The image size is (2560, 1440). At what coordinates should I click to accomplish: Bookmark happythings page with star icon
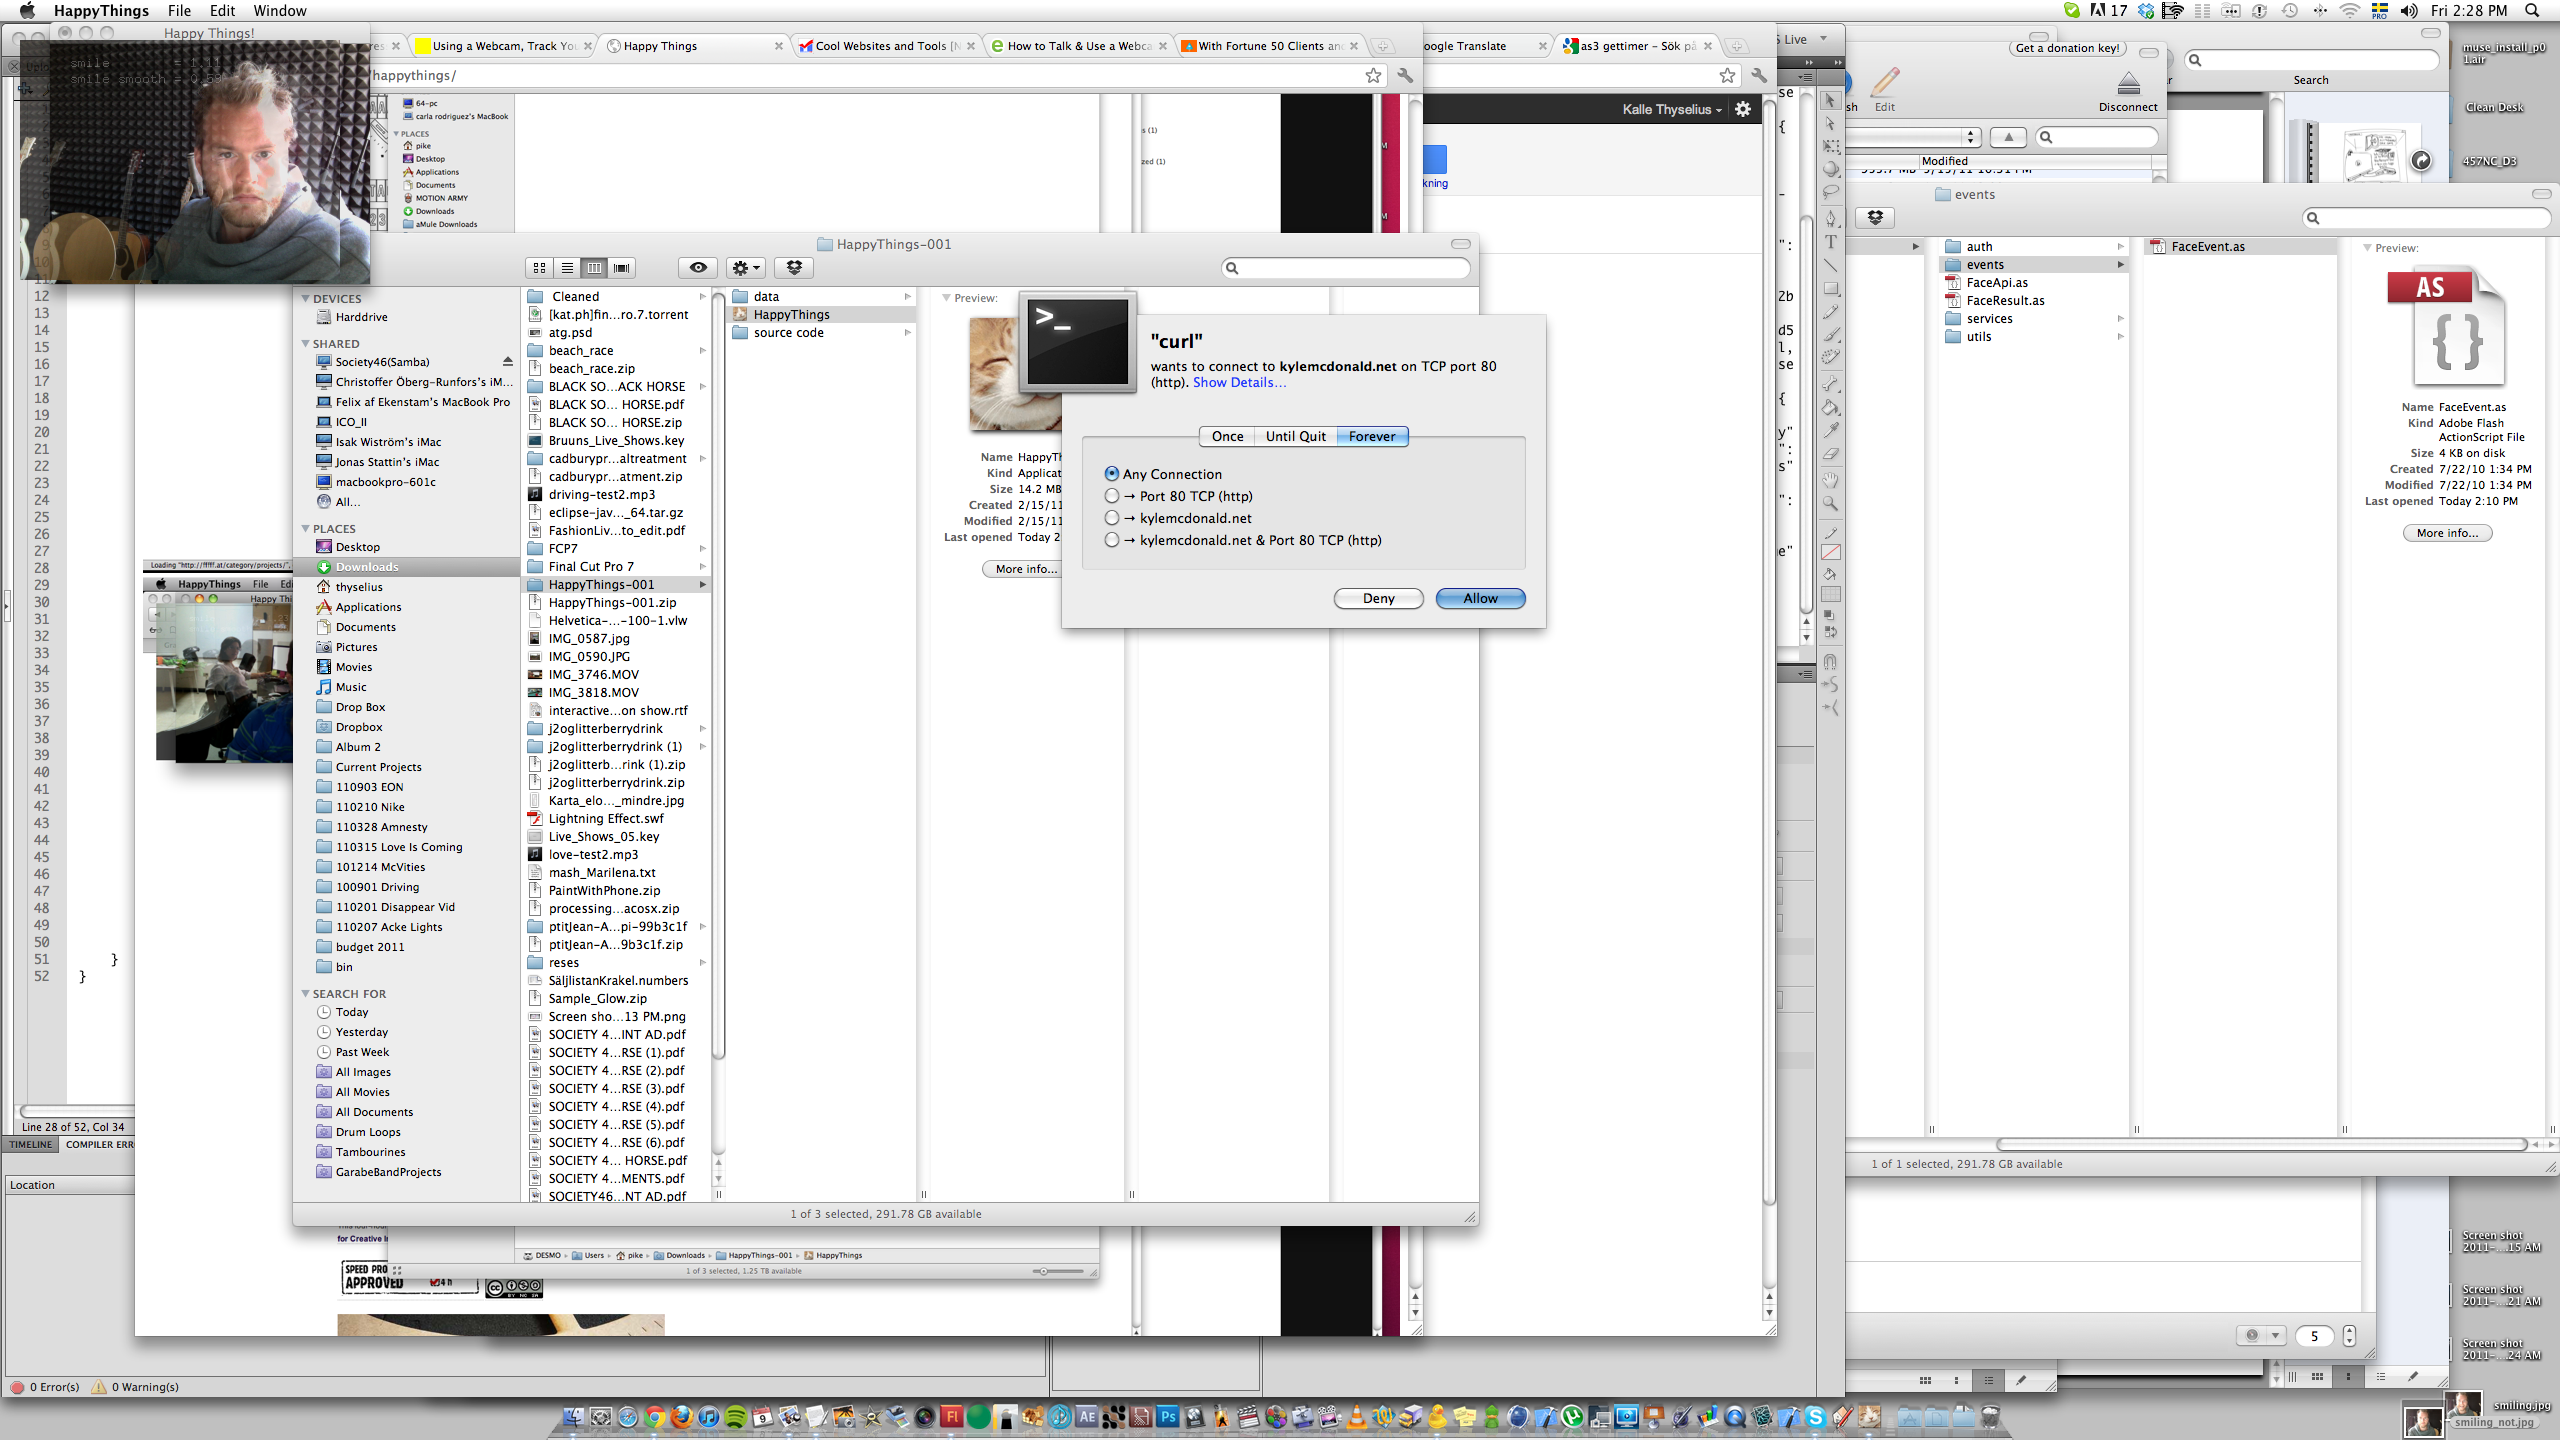(1373, 75)
